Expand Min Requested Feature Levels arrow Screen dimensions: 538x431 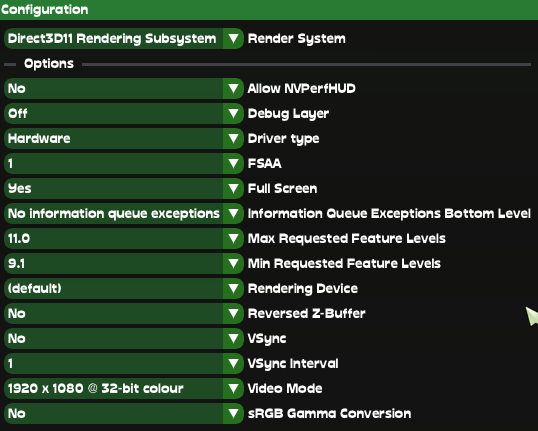point(233,264)
